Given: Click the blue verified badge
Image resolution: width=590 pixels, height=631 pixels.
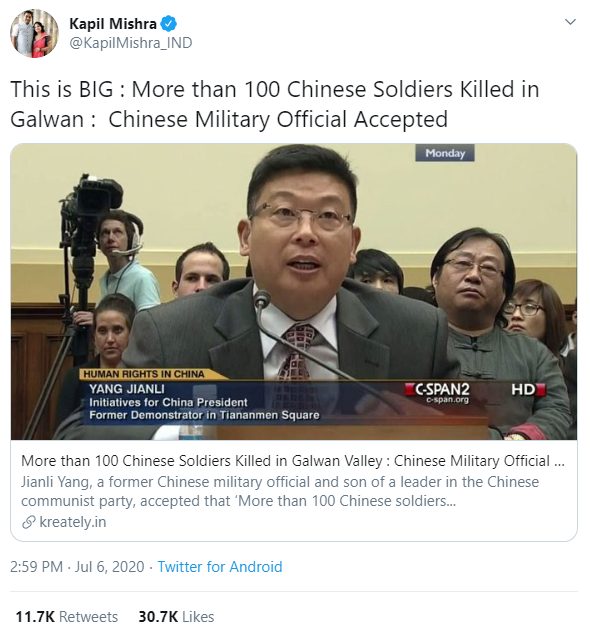Looking at the screenshot, I should [x=169, y=24].
